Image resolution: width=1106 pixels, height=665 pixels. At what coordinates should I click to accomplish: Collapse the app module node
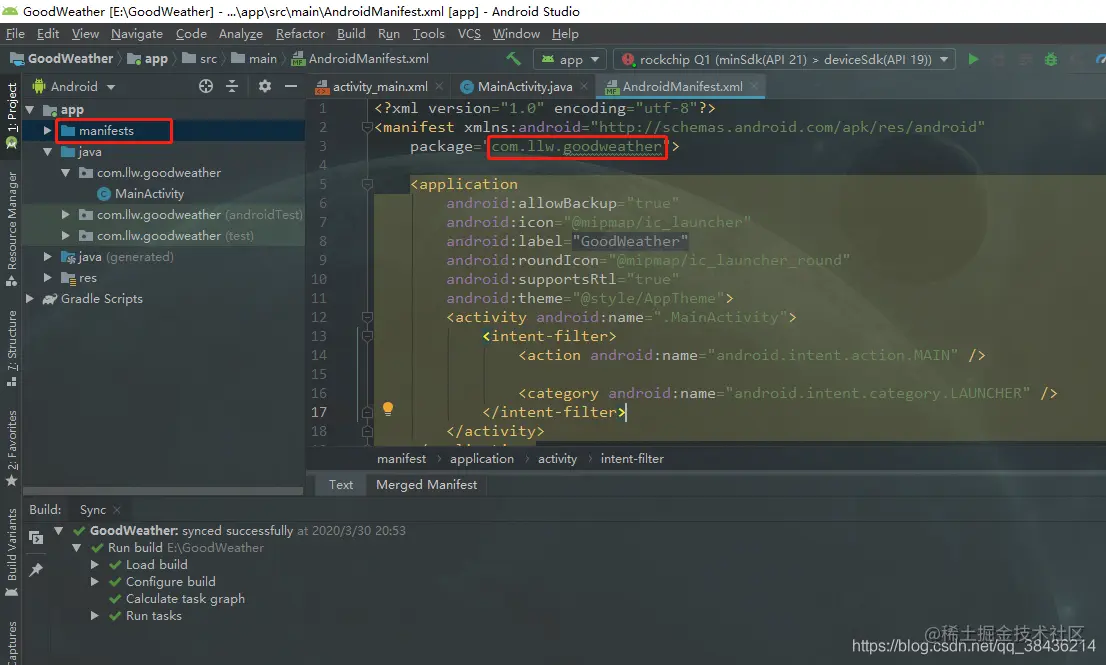[30, 109]
